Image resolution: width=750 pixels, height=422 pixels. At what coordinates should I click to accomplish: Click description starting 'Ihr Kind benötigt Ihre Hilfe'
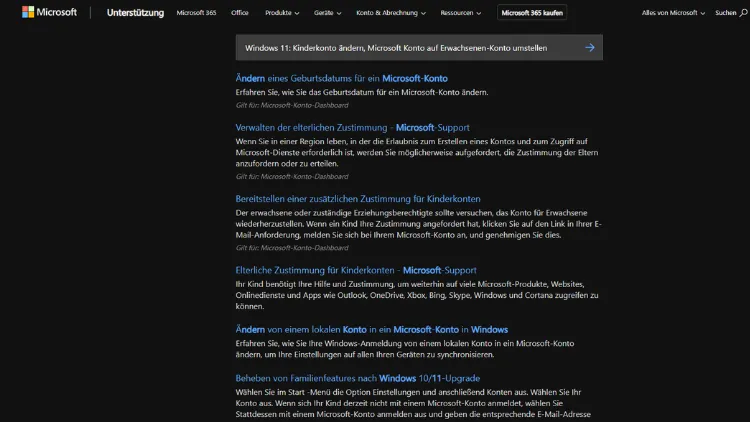[417, 295]
